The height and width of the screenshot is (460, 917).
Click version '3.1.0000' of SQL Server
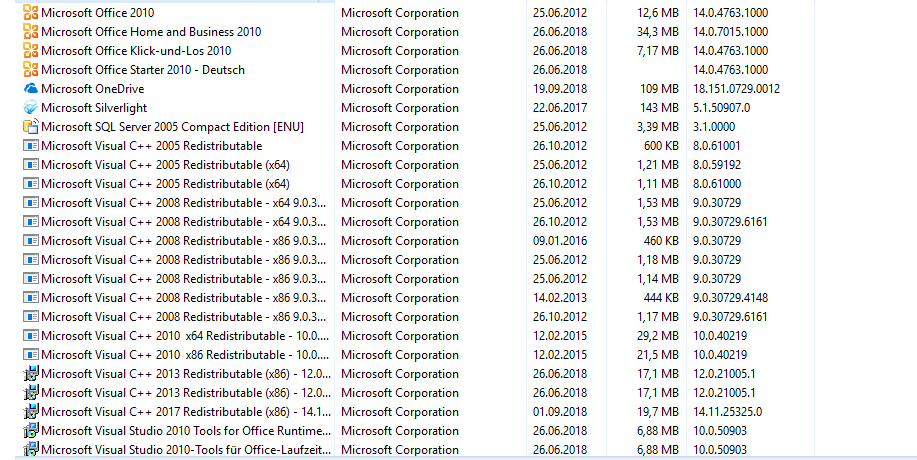(714, 126)
